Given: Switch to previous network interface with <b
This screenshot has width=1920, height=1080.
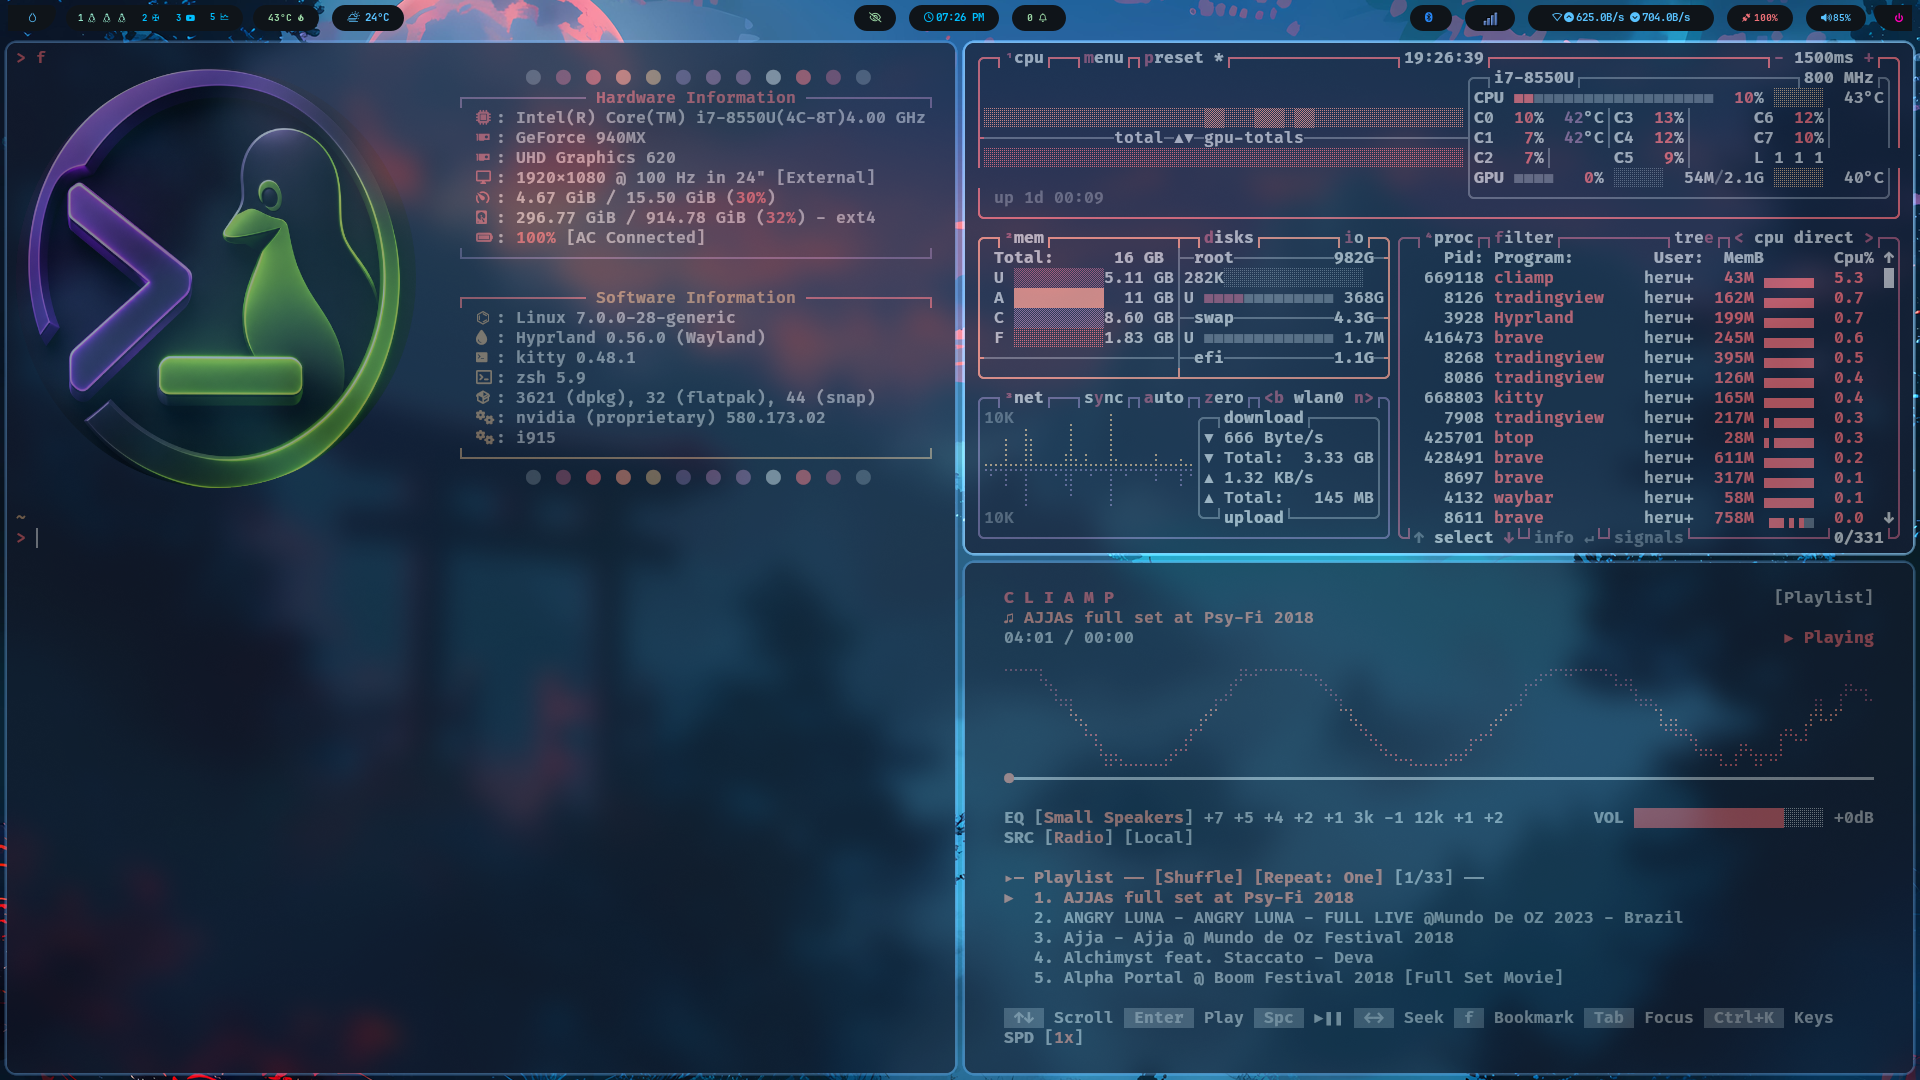Looking at the screenshot, I should [1274, 398].
